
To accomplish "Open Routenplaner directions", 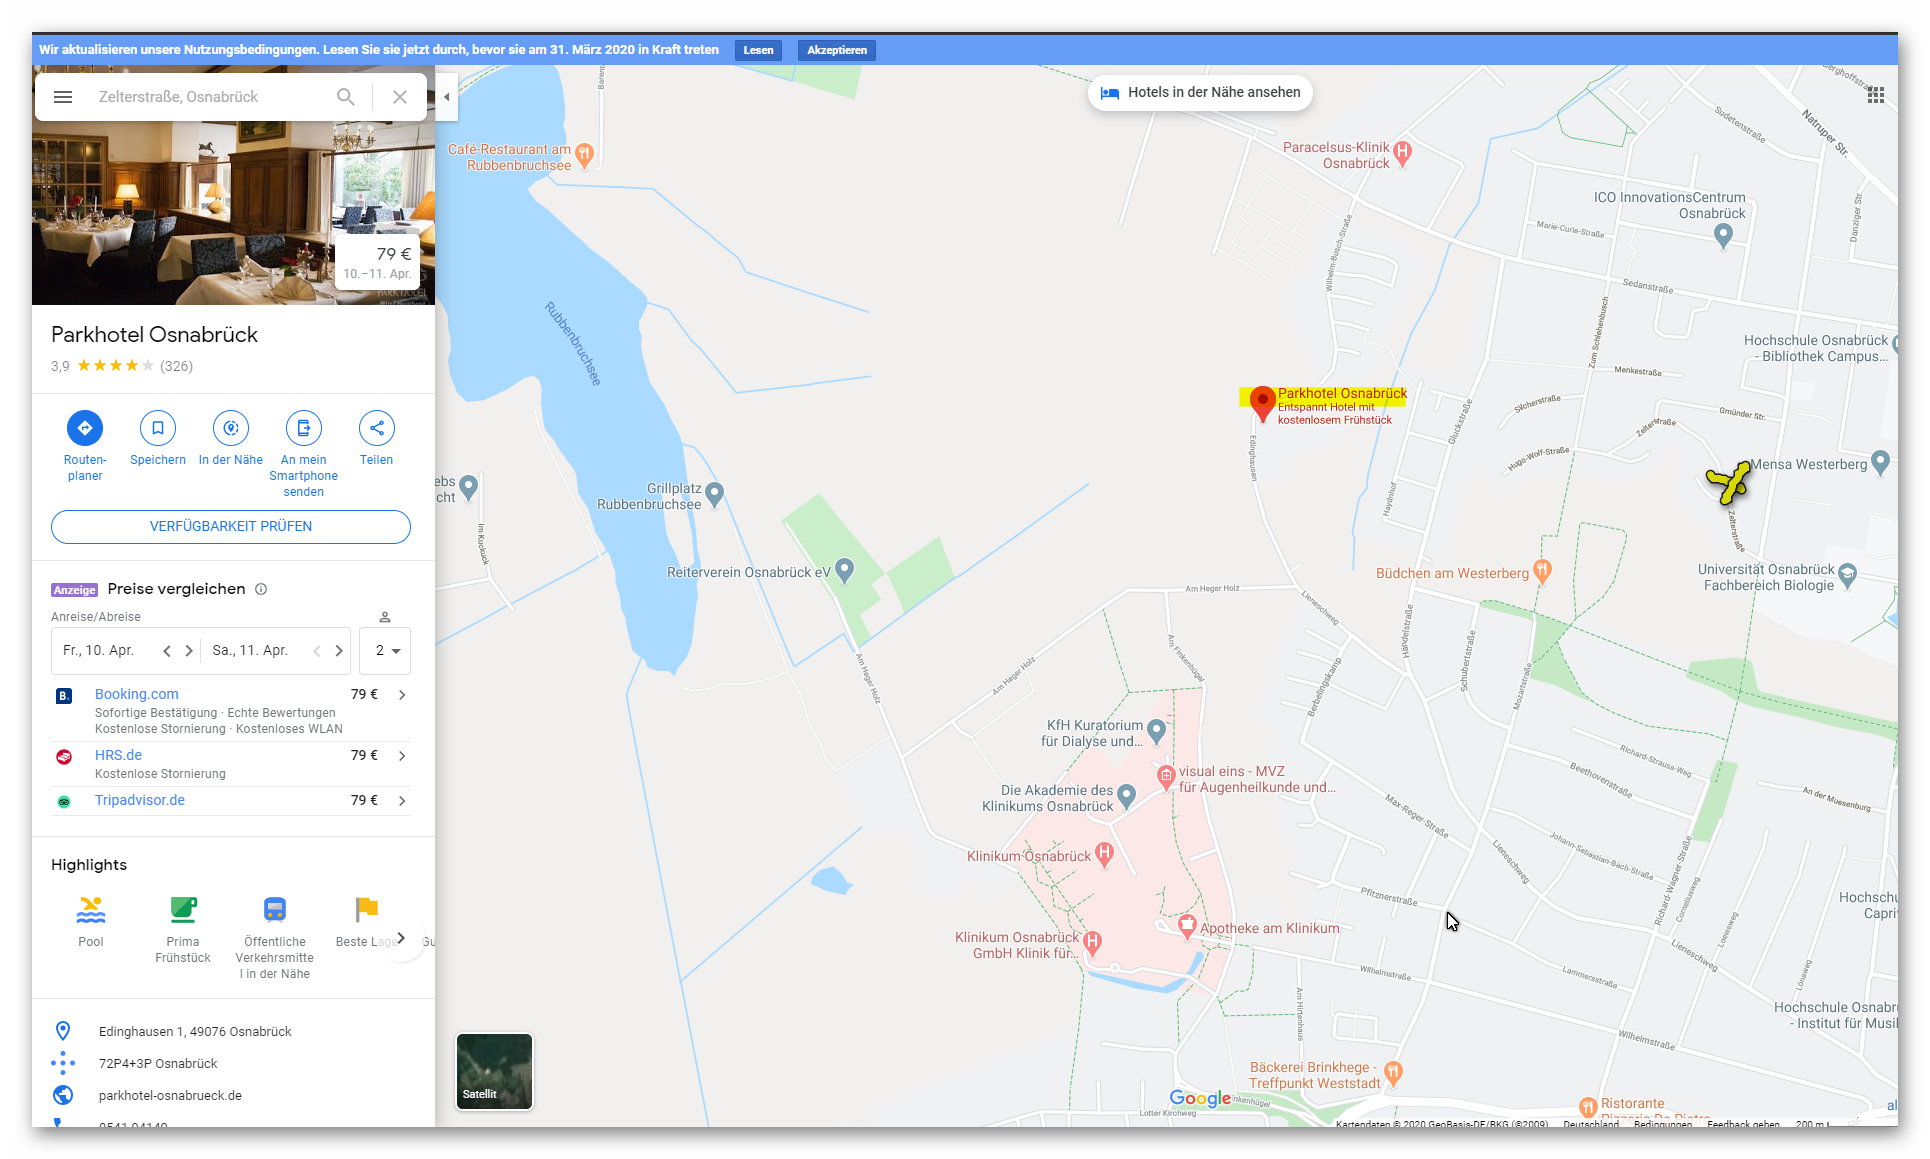I will coord(85,428).
